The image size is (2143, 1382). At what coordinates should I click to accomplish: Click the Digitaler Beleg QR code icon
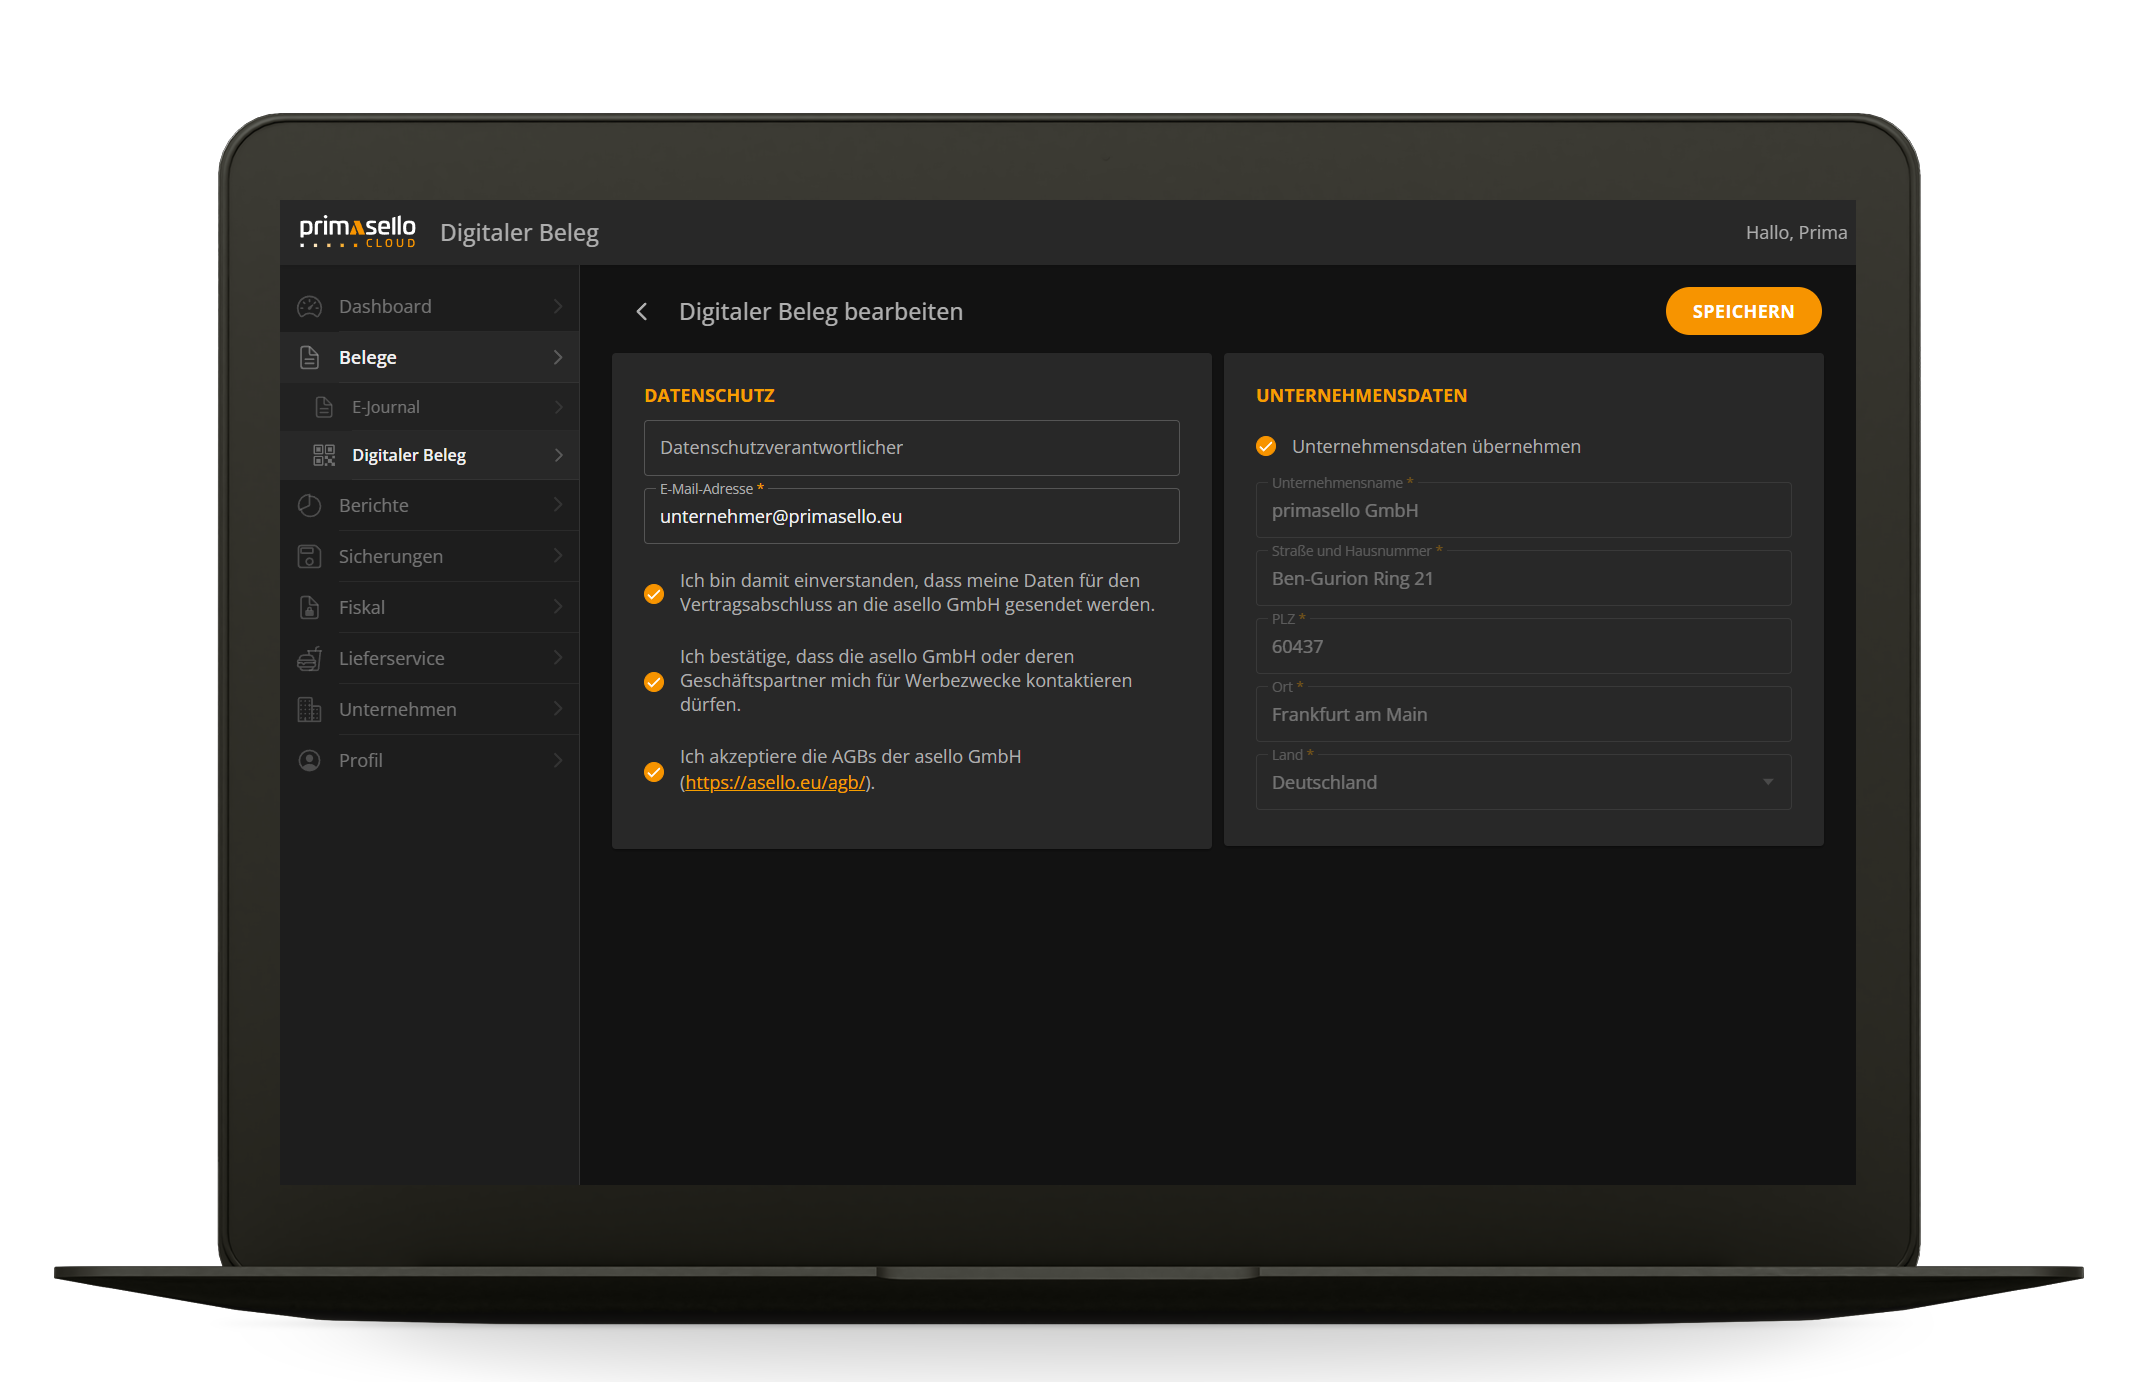tap(324, 456)
